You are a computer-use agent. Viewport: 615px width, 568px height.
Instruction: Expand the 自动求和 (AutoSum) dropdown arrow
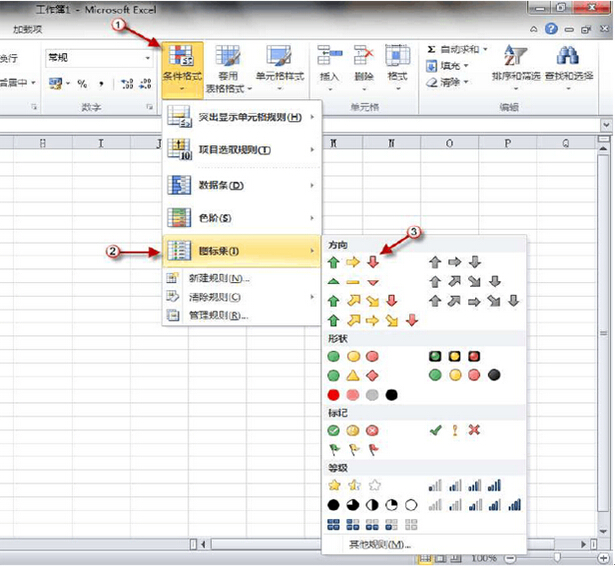486,48
